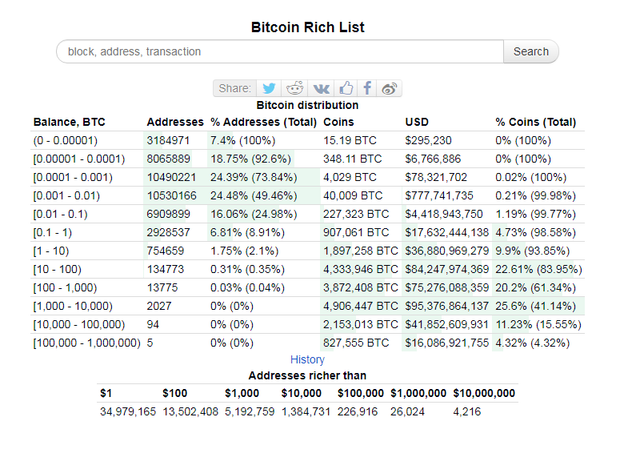Click the Addresses column header
640x454 pixels.
pyautogui.click(x=175, y=122)
